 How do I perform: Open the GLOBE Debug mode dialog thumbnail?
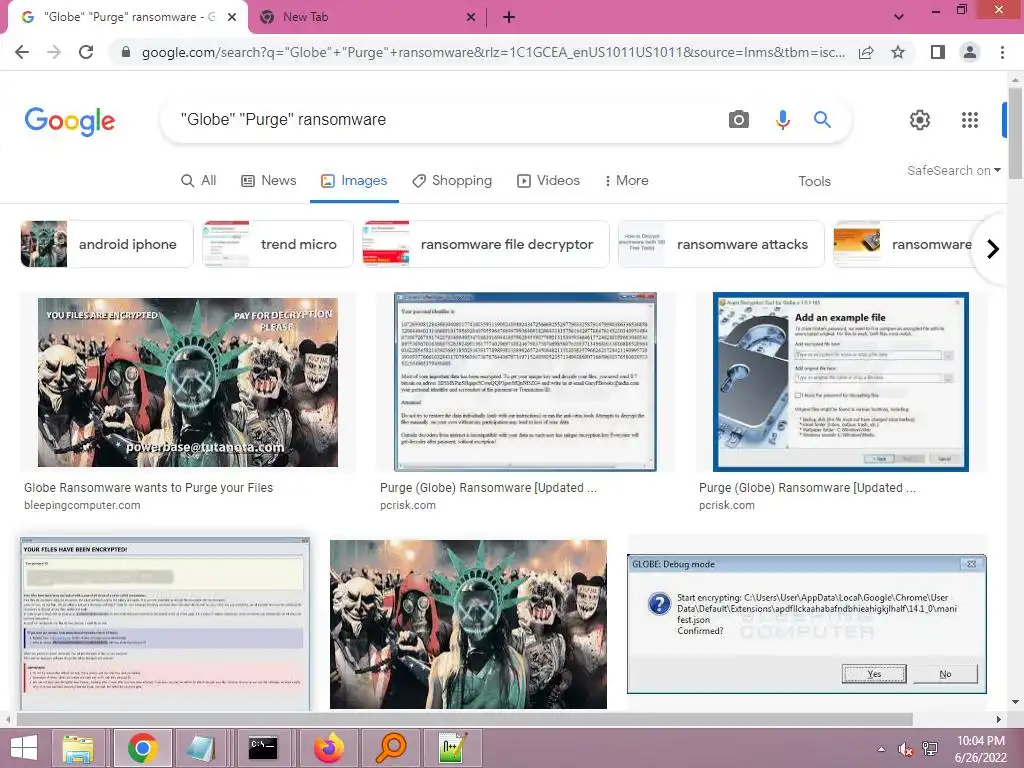click(807, 624)
